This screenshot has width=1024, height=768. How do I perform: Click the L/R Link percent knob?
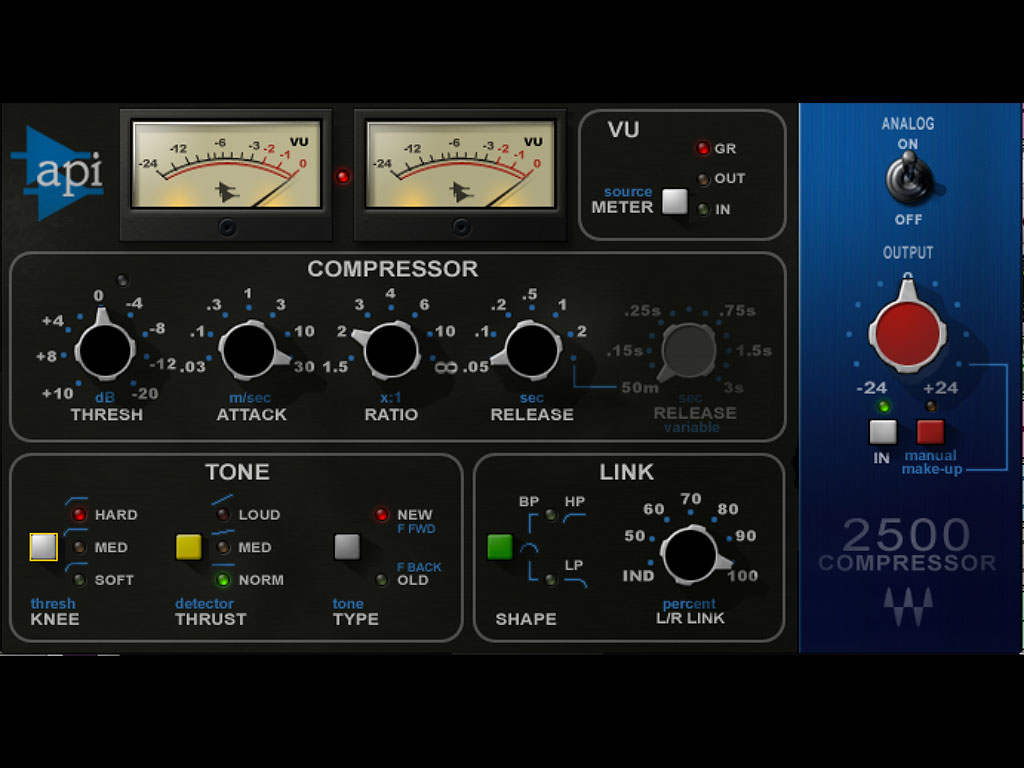690,555
